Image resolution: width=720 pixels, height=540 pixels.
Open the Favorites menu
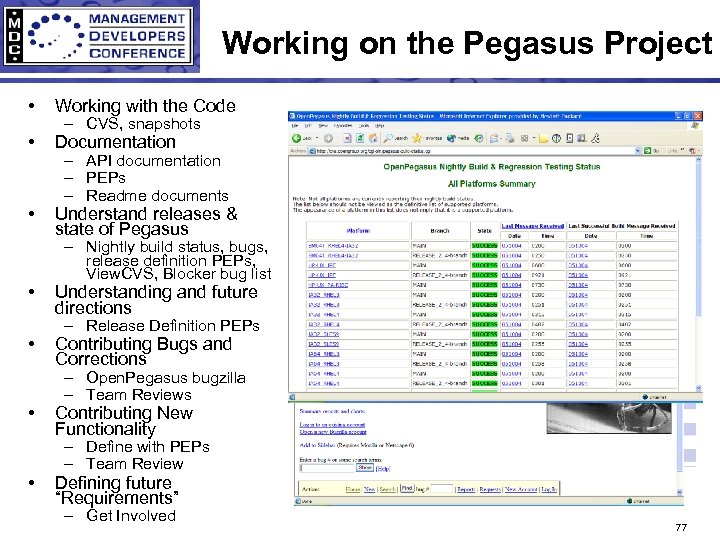tap(343, 125)
